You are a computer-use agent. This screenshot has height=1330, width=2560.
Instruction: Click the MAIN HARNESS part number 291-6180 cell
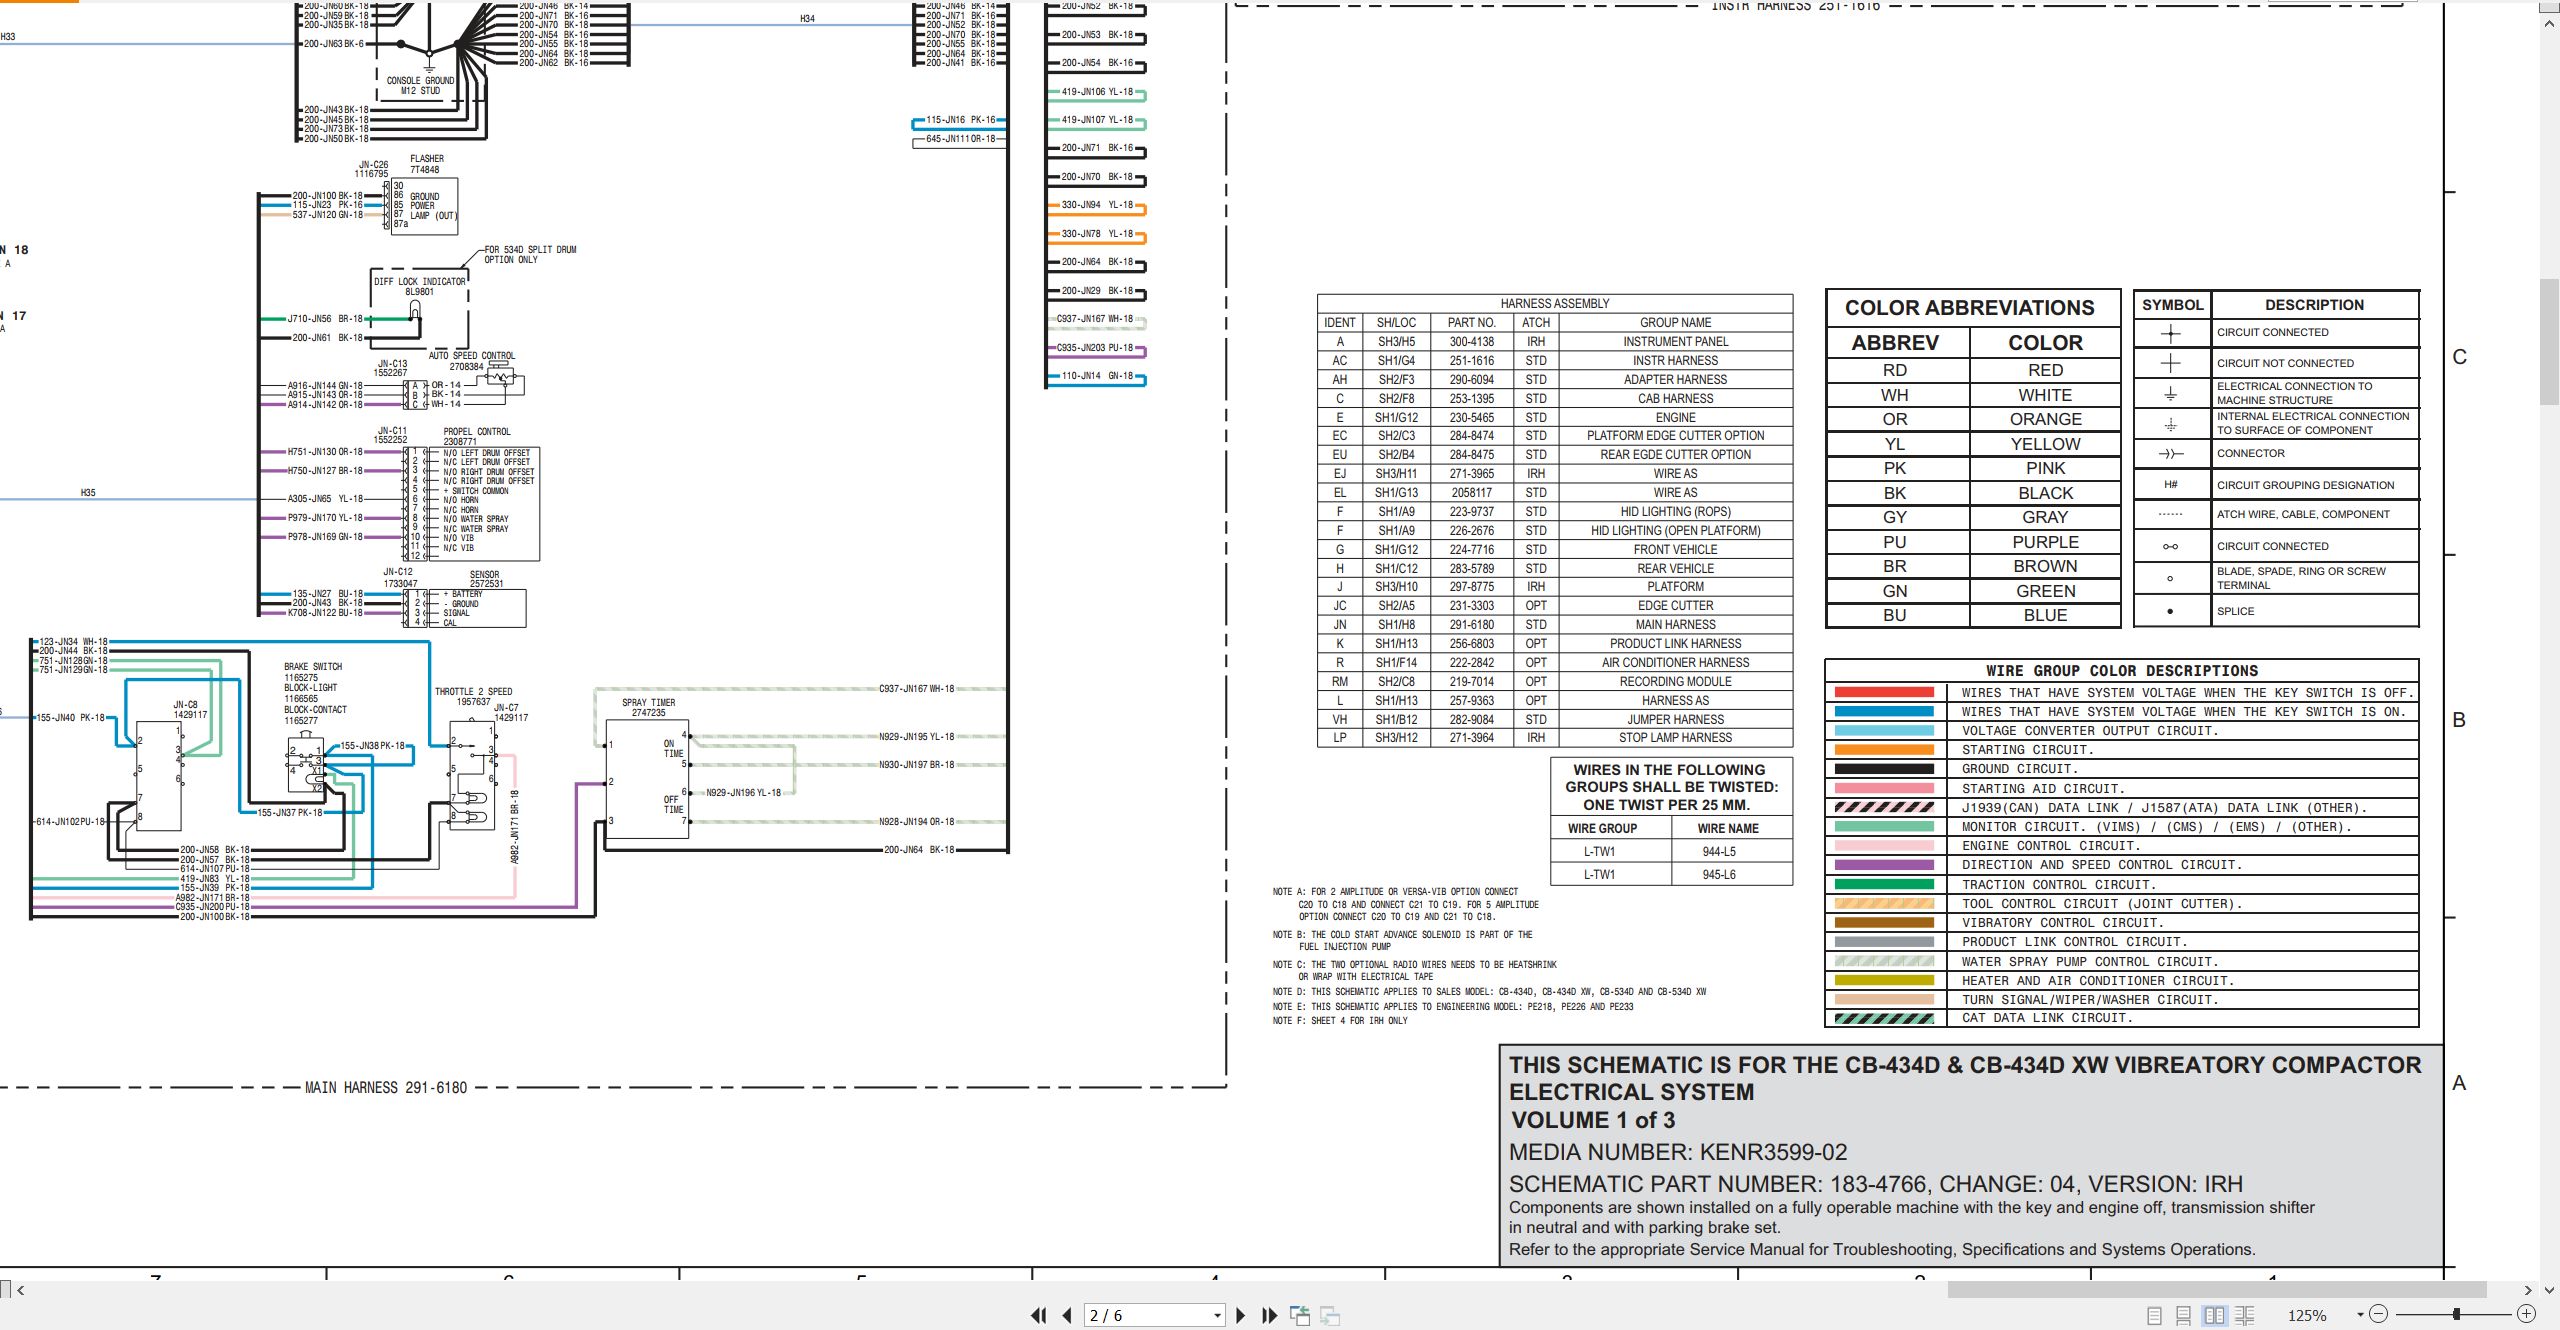[1471, 625]
